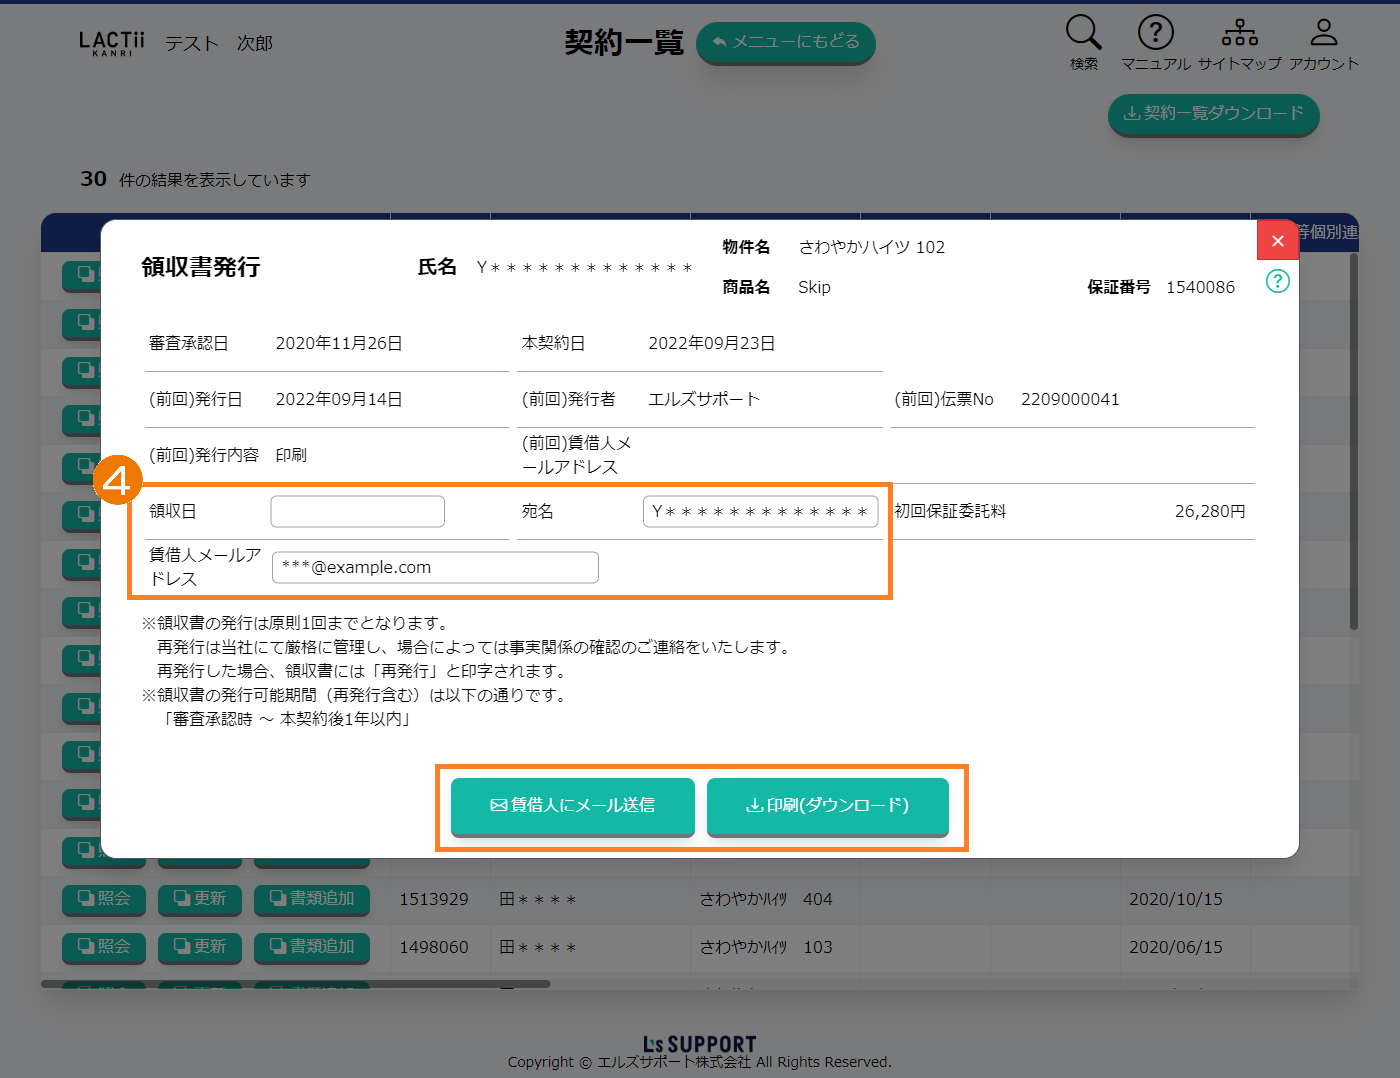Return to menu with メニューにもどる button
Screen dimensions: 1400x1078
tap(785, 43)
